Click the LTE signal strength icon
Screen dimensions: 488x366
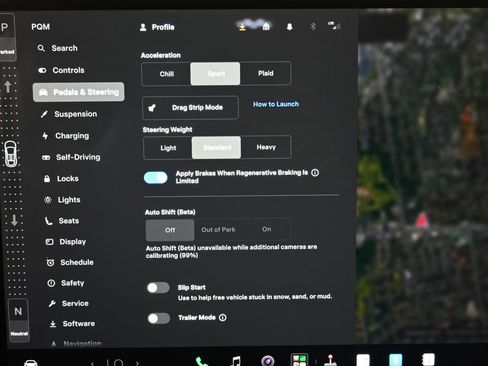(334, 26)
